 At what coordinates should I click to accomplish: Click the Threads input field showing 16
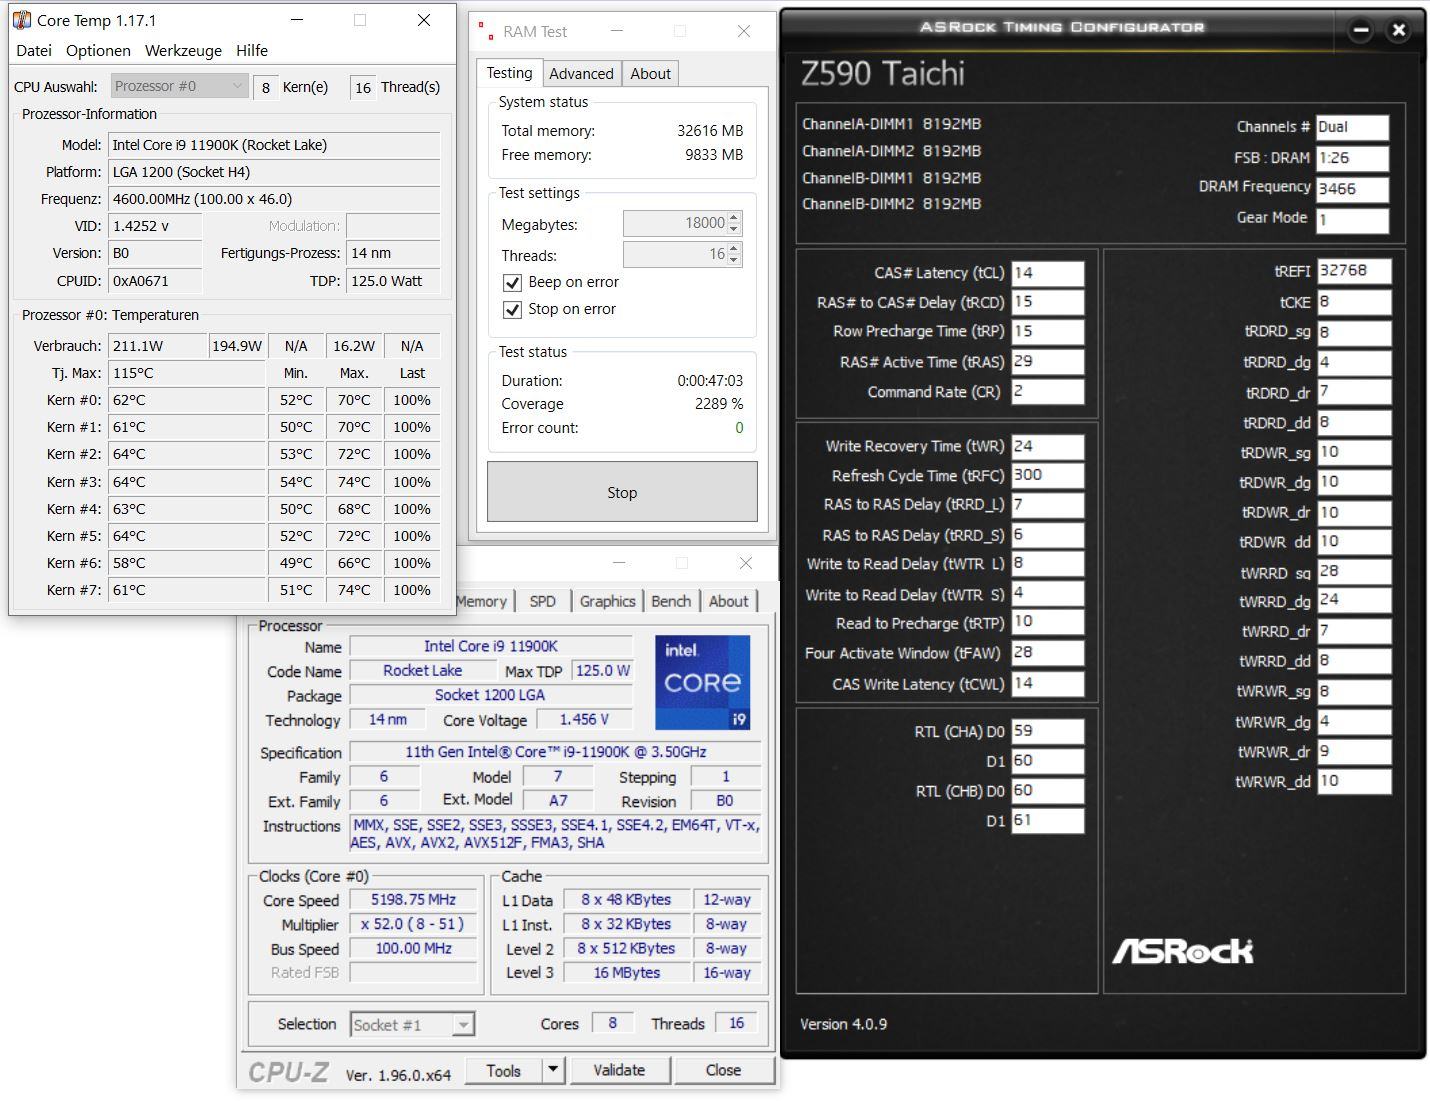(675, 255)
